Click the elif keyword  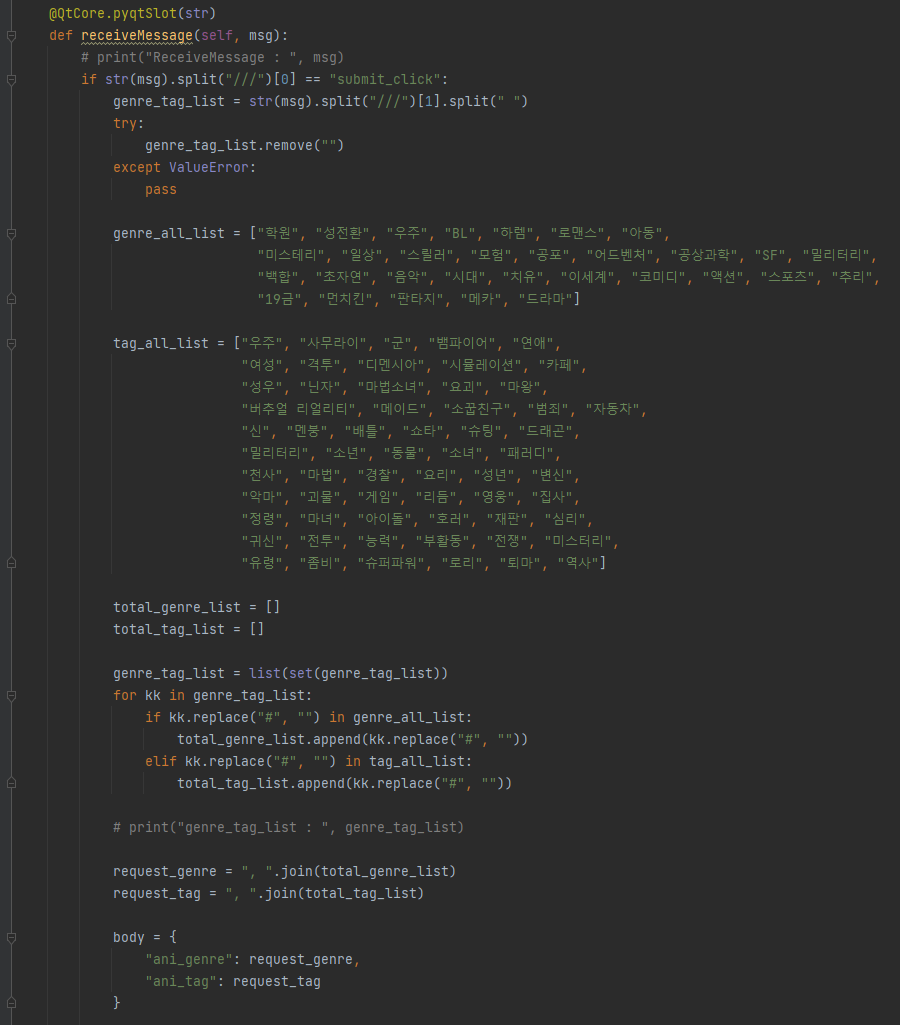click(161, 762)
